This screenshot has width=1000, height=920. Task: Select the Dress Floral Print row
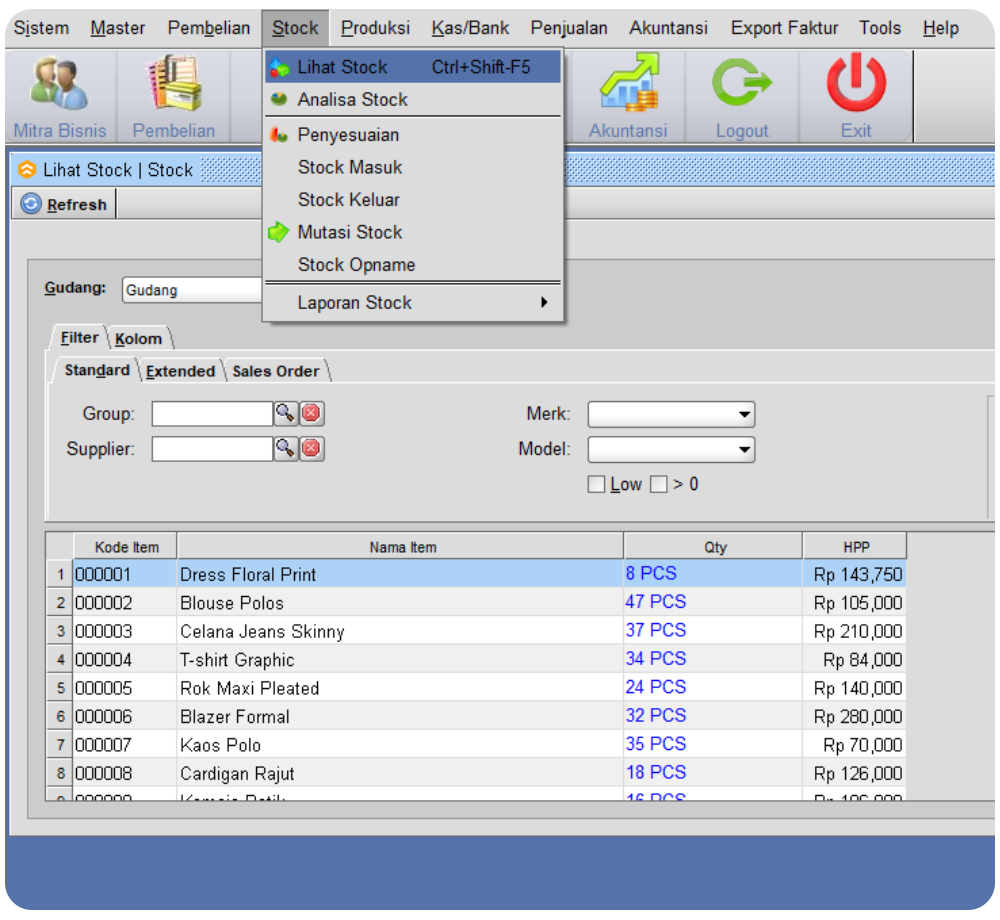point(476,574)
